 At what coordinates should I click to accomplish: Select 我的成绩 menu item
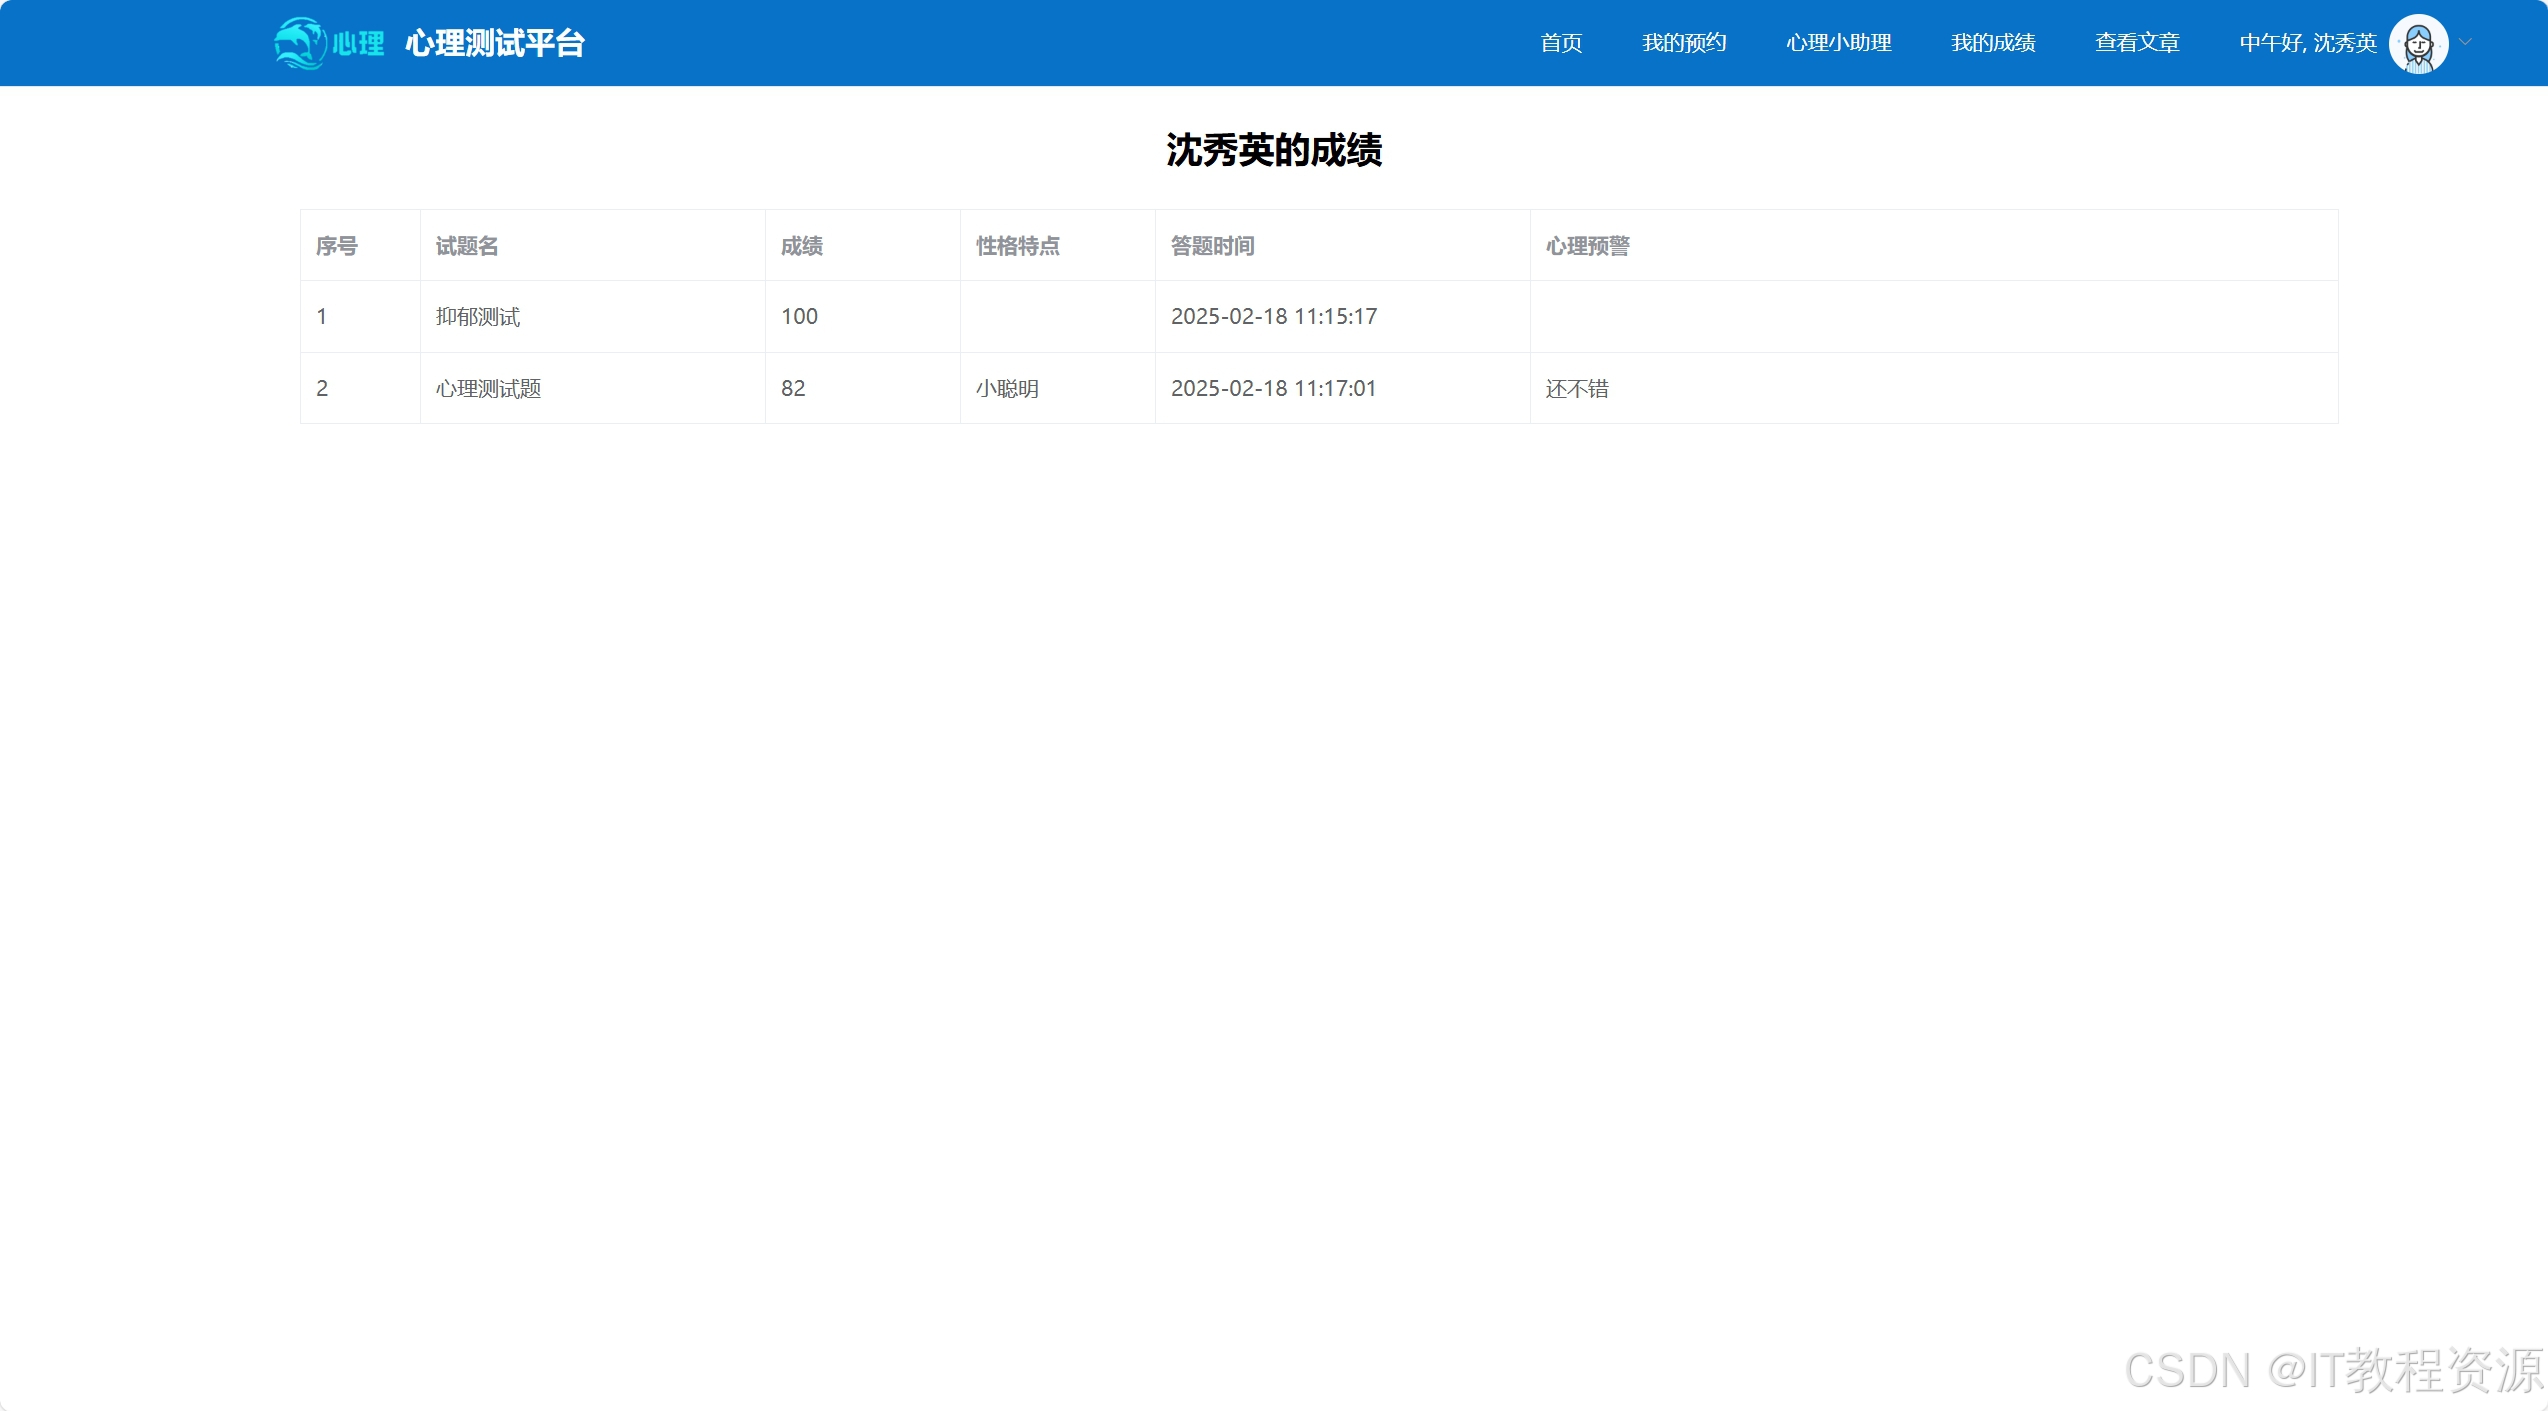pyautogui.click(x=1993, y=43)
